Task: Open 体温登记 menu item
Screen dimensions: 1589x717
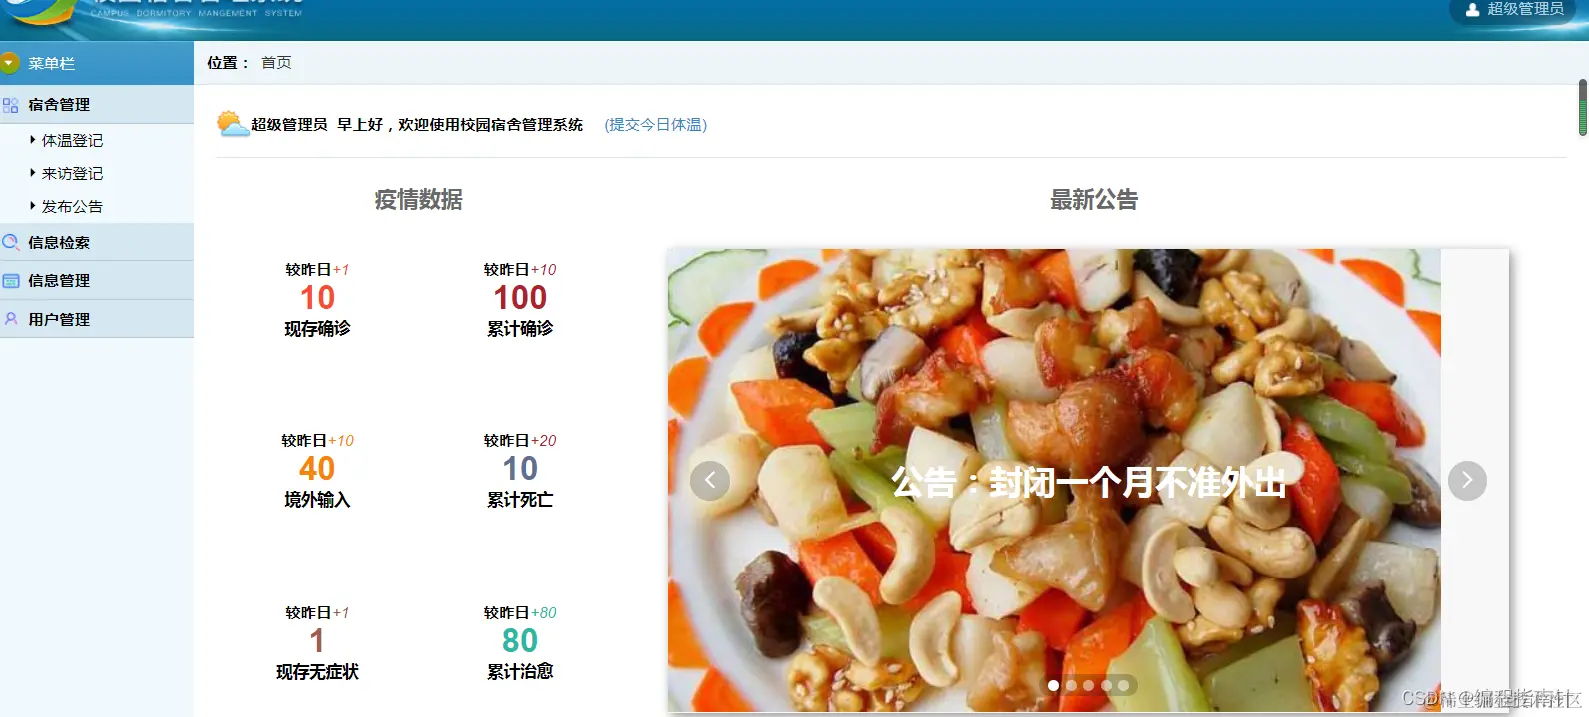Action: pos(72,141)
